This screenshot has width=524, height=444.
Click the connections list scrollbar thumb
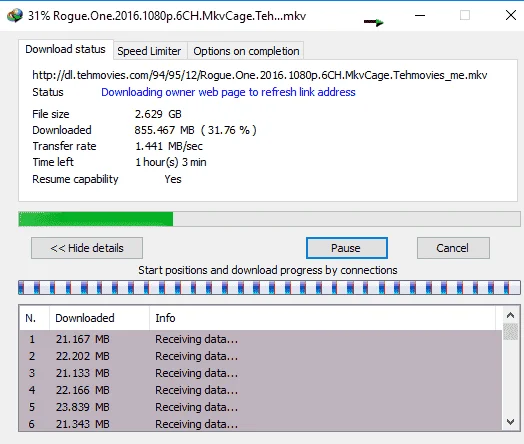click(x=510, y=332)
